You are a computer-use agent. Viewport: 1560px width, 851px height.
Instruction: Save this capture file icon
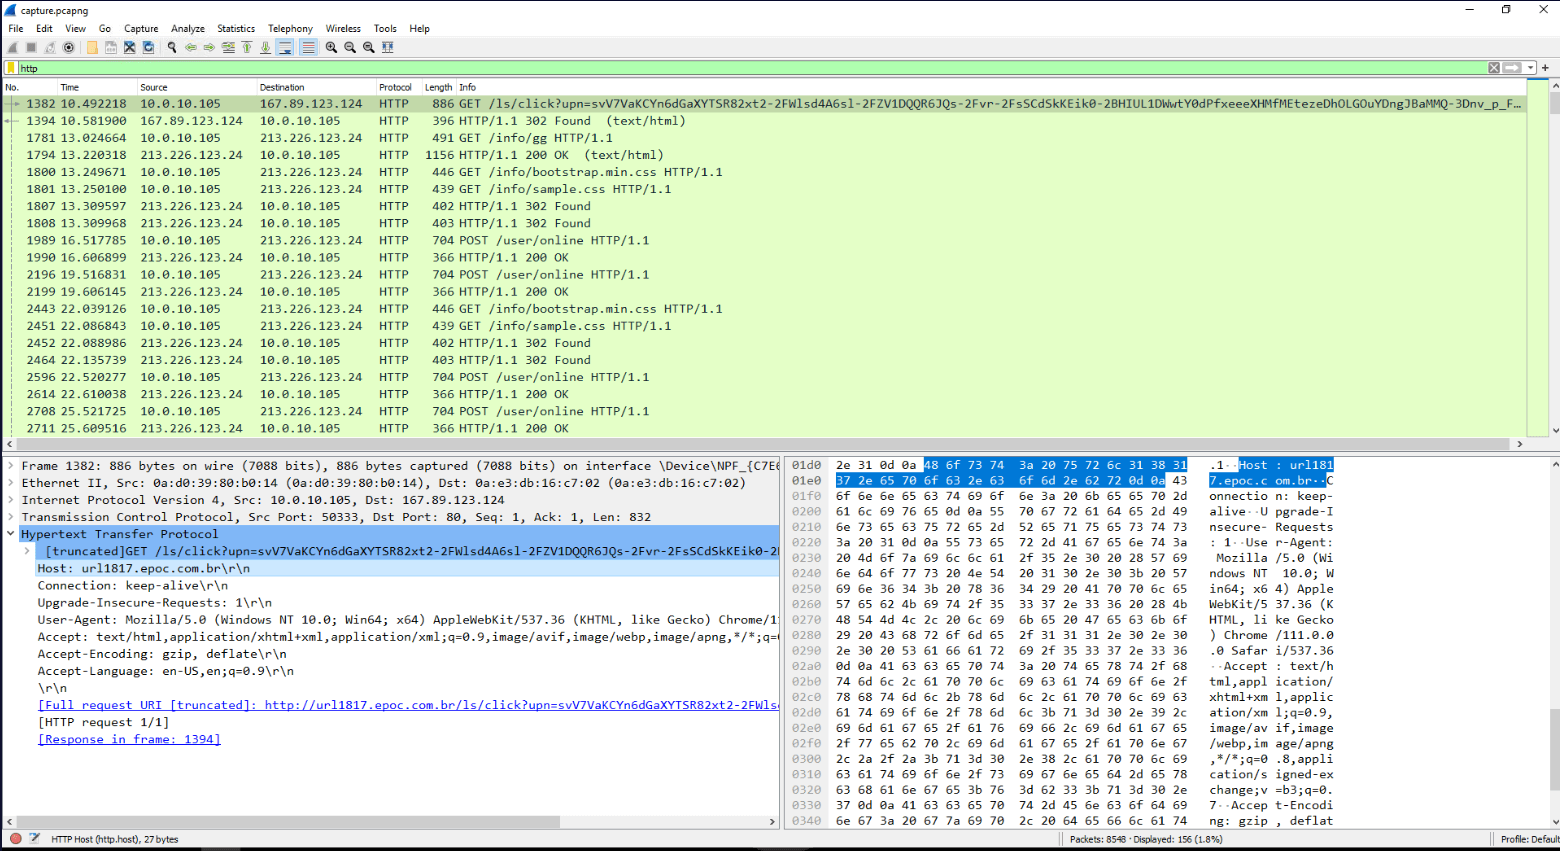(111, 47)
